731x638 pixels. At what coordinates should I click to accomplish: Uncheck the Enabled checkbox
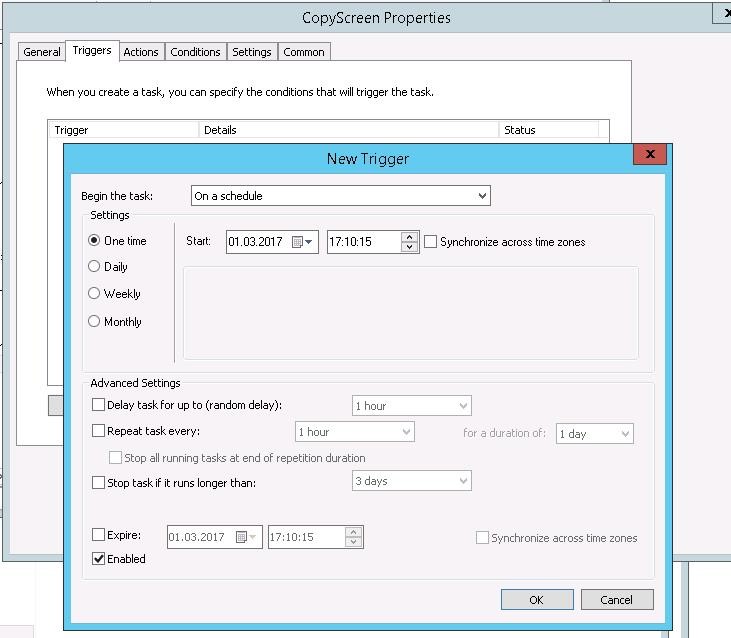(x=98, y=559)
